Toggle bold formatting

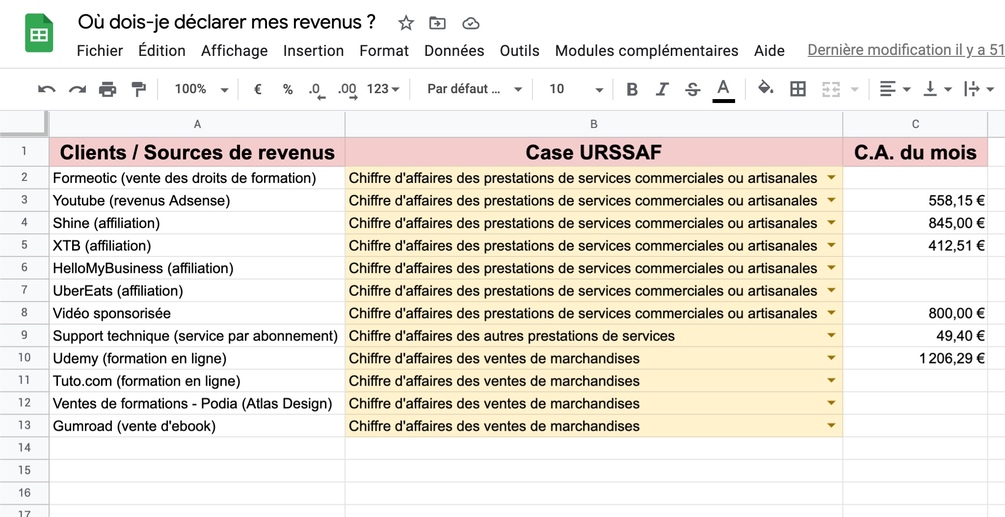point(632,89)
